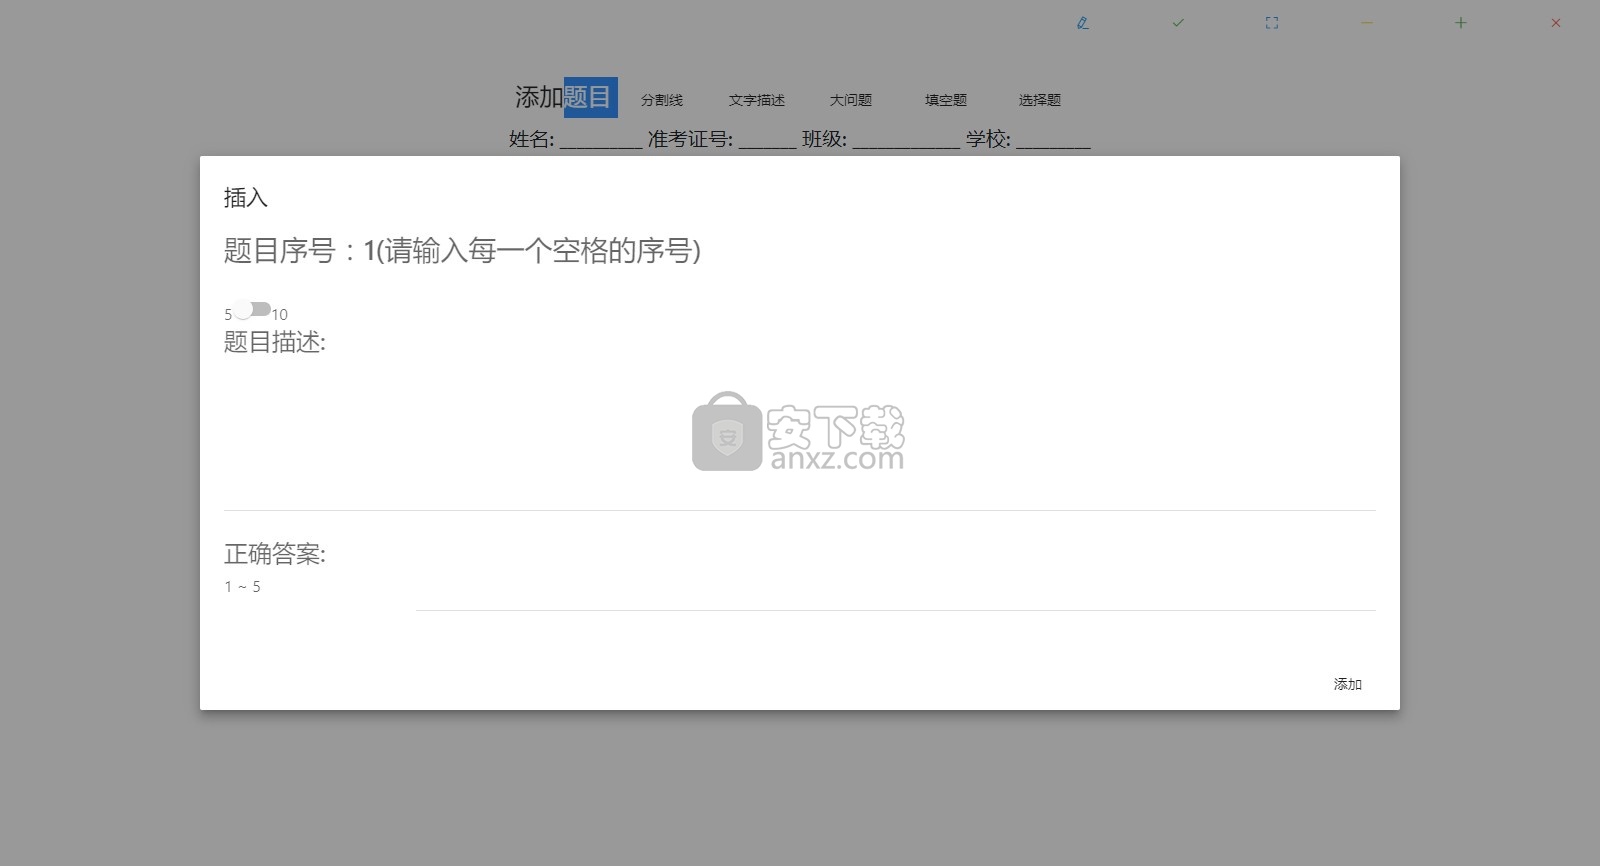The height and width of the screenshot is (866, 1600).
Task: Click the 添加 button in the dialog
Action: (1348, 684)
